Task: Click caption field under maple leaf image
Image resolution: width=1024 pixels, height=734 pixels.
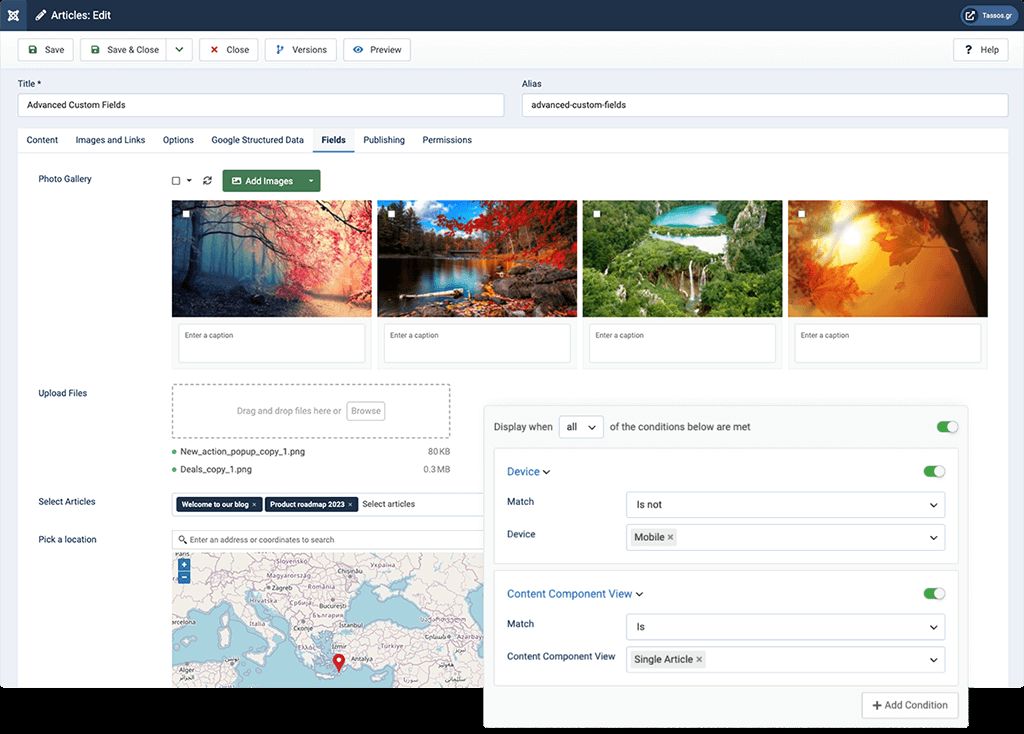Action: coord(888,343)
